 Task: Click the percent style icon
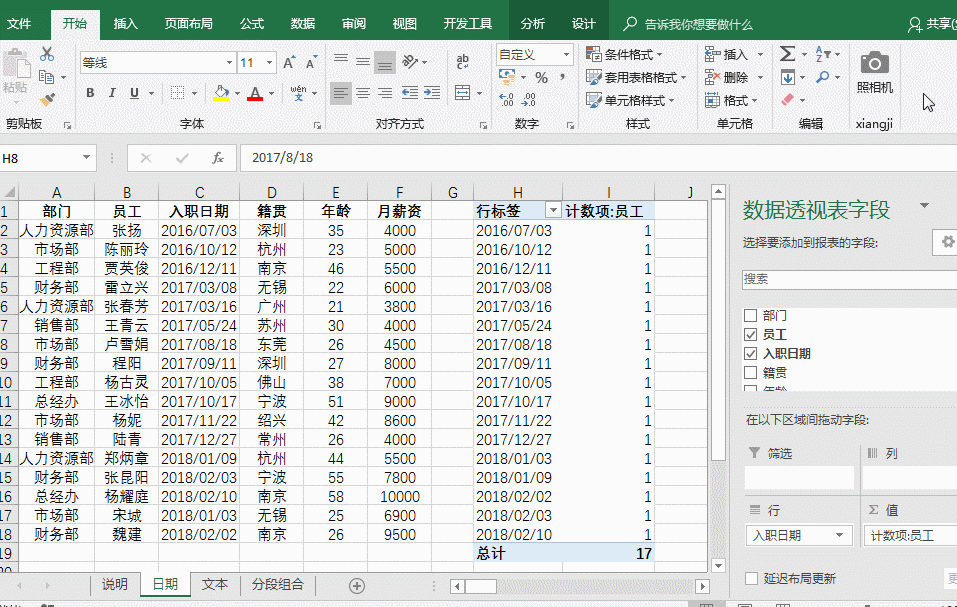point(541,77)
